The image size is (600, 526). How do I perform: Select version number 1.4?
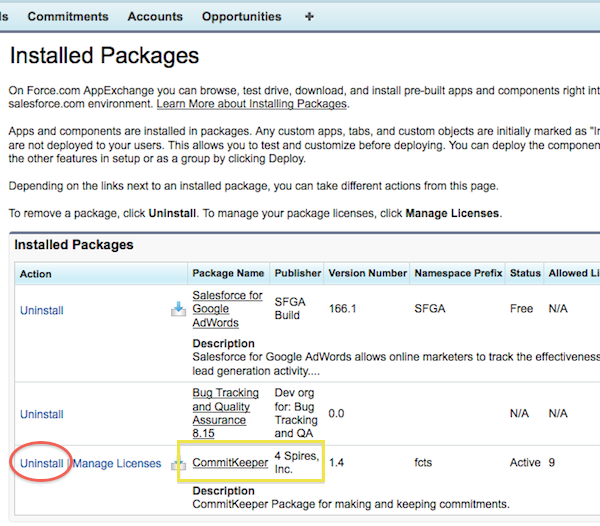point(336,463)
